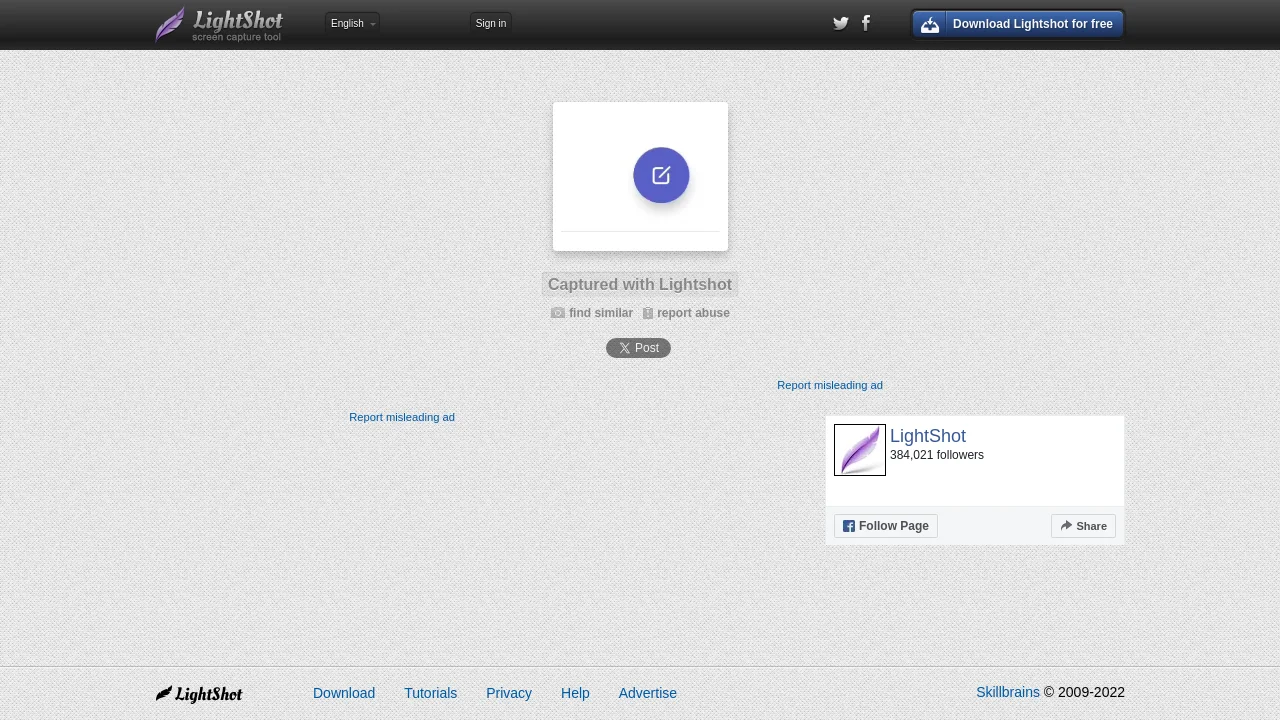The image size is (1280, 720).
Task: Open the Twitter bird icon link
Action: pyautogui.click(x=841, y=24)
